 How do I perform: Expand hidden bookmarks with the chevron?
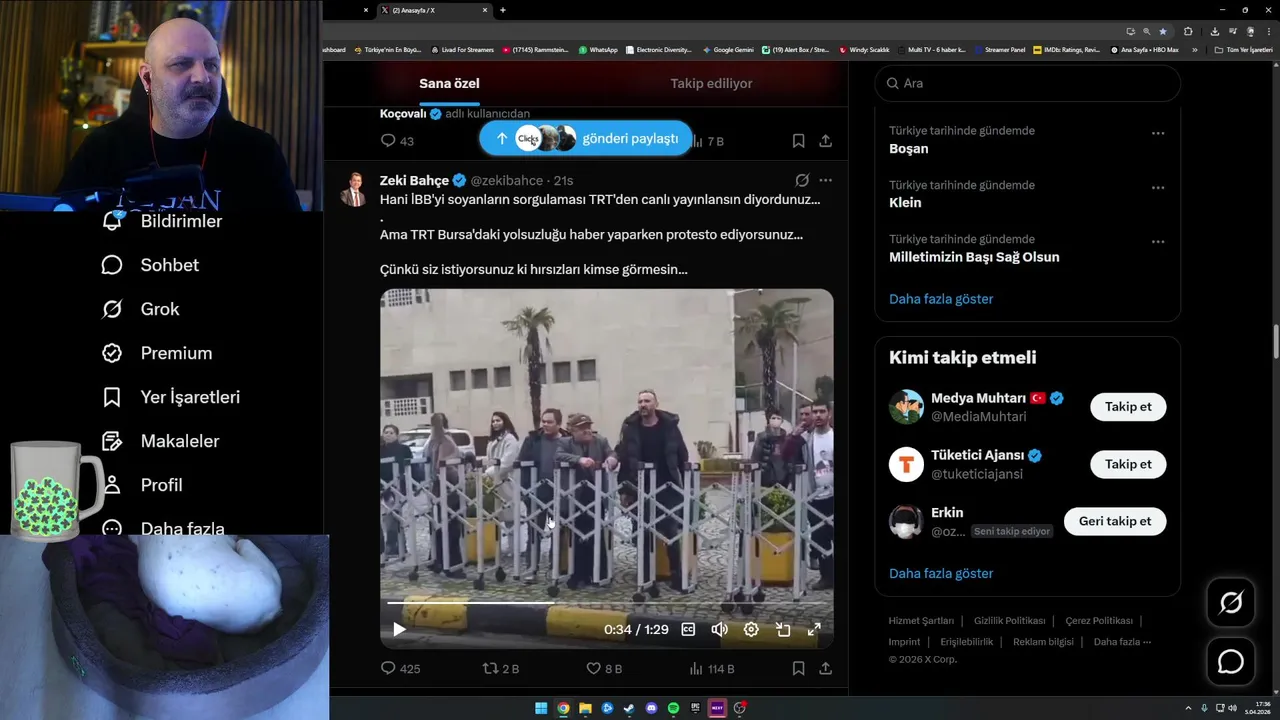[x=1194, y=49]
